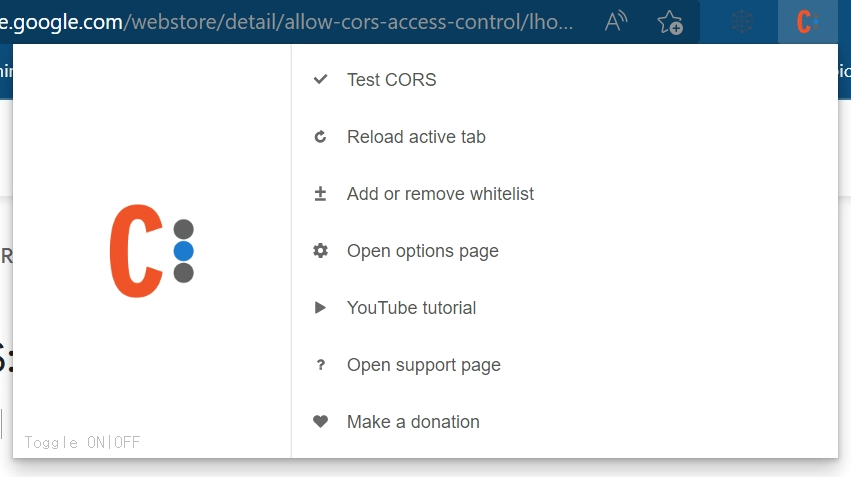The image size is (851, 477).
Task: Open options page from the menu
Action: pyautogui.click(x=422, y=251)
